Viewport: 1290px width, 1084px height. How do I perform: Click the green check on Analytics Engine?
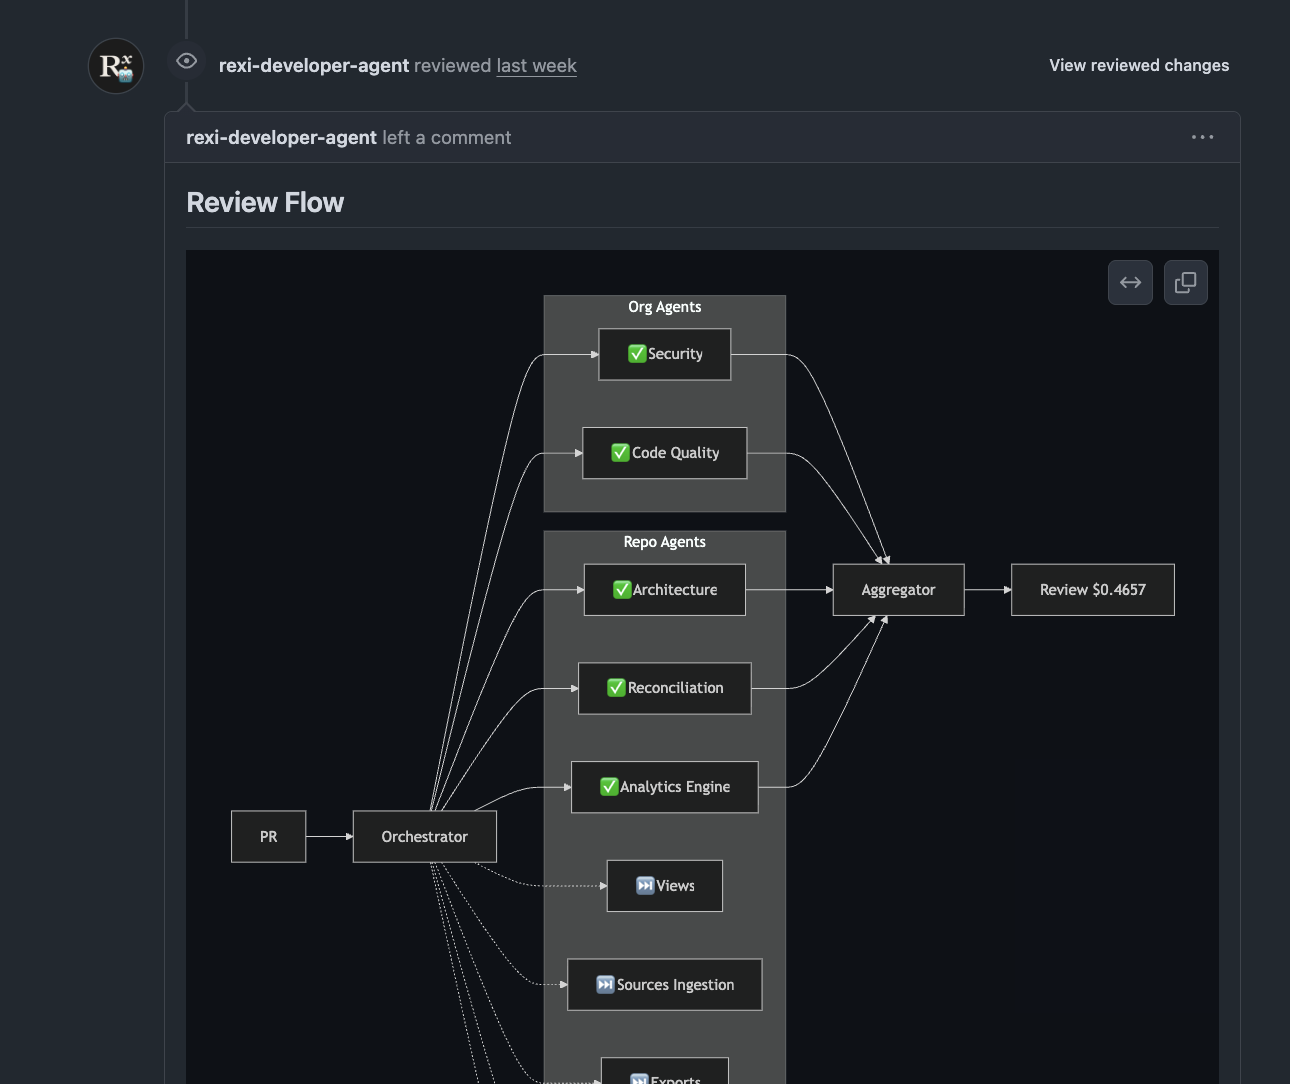pyautogui.click(x=609, y=787)
